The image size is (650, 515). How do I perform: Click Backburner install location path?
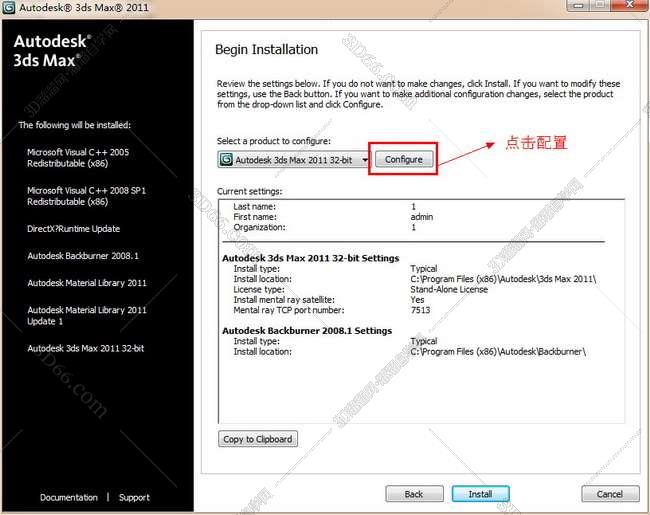pos(498,352)
